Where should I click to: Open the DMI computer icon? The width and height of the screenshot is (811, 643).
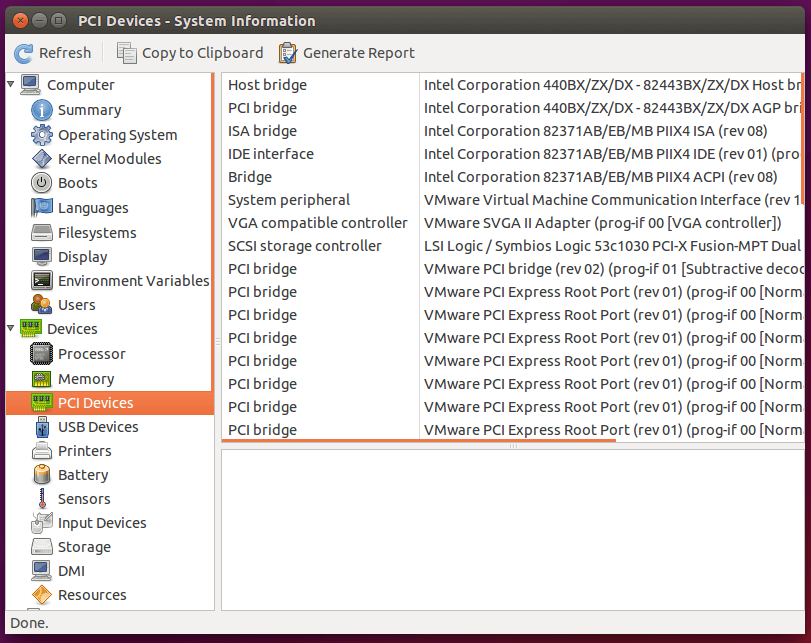pos(42,571)
